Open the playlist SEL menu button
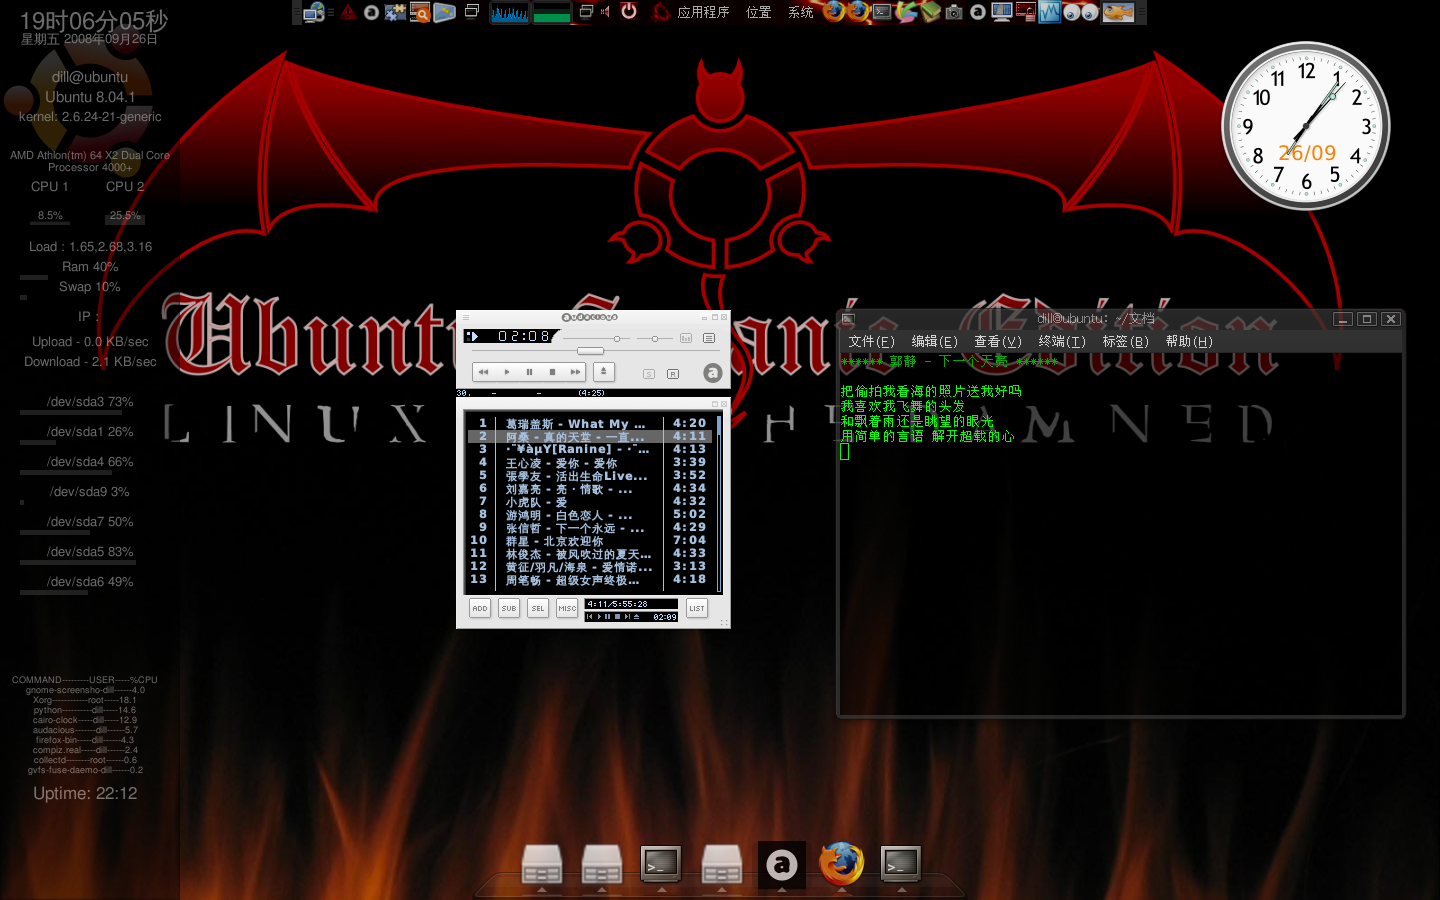 (538, 608)
